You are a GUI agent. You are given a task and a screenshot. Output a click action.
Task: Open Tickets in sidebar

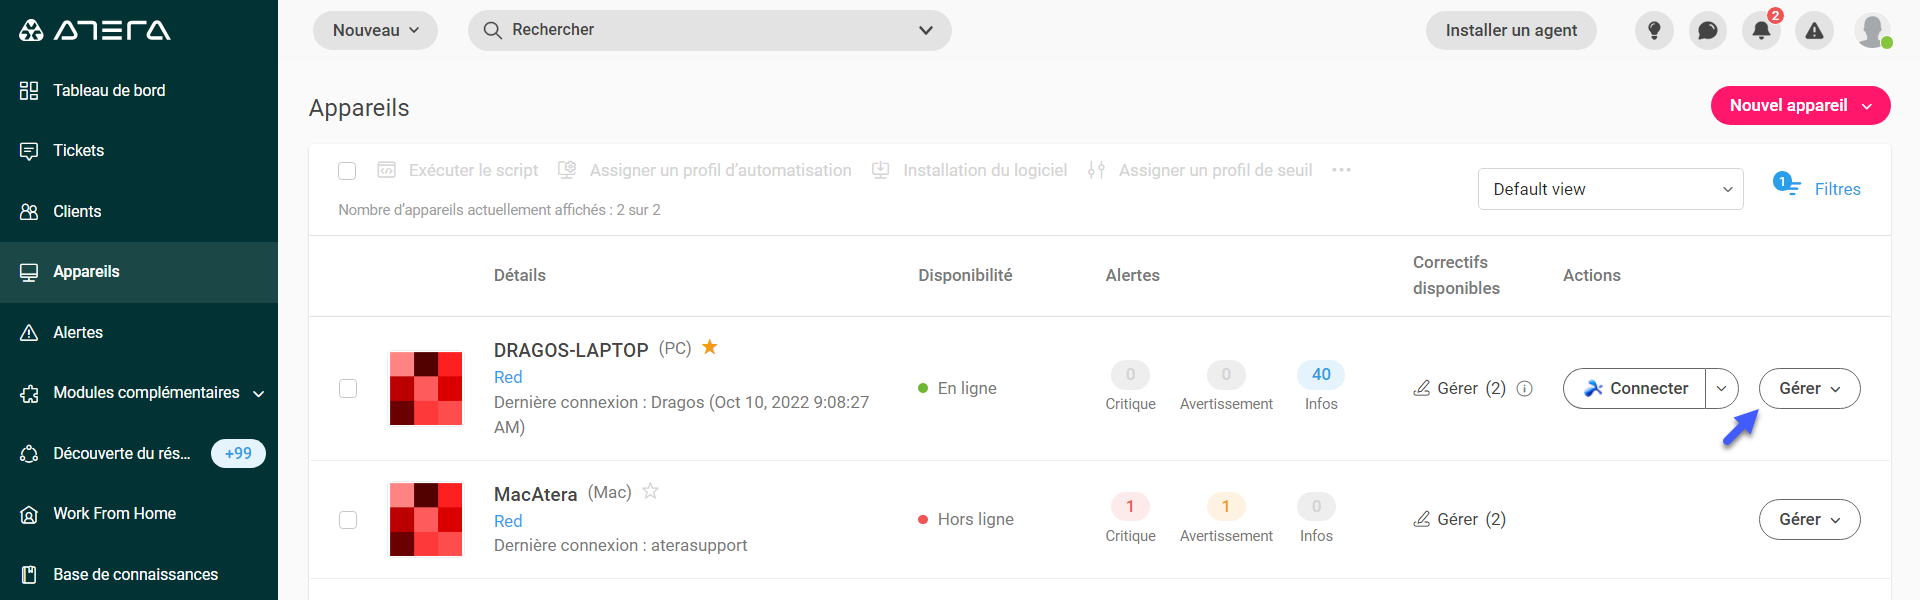(x=139, y=151)
